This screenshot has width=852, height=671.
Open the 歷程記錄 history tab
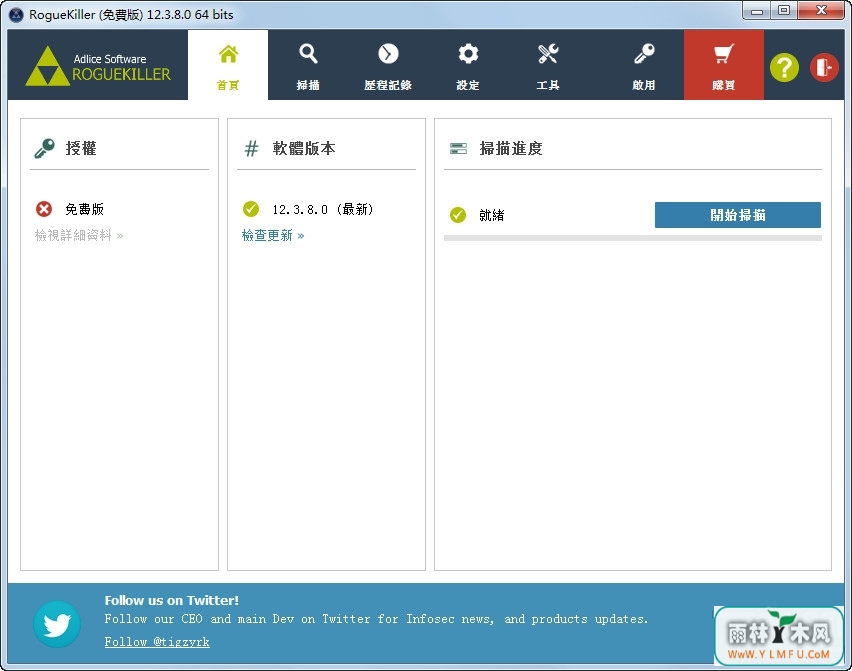click(x=388, y=65)
